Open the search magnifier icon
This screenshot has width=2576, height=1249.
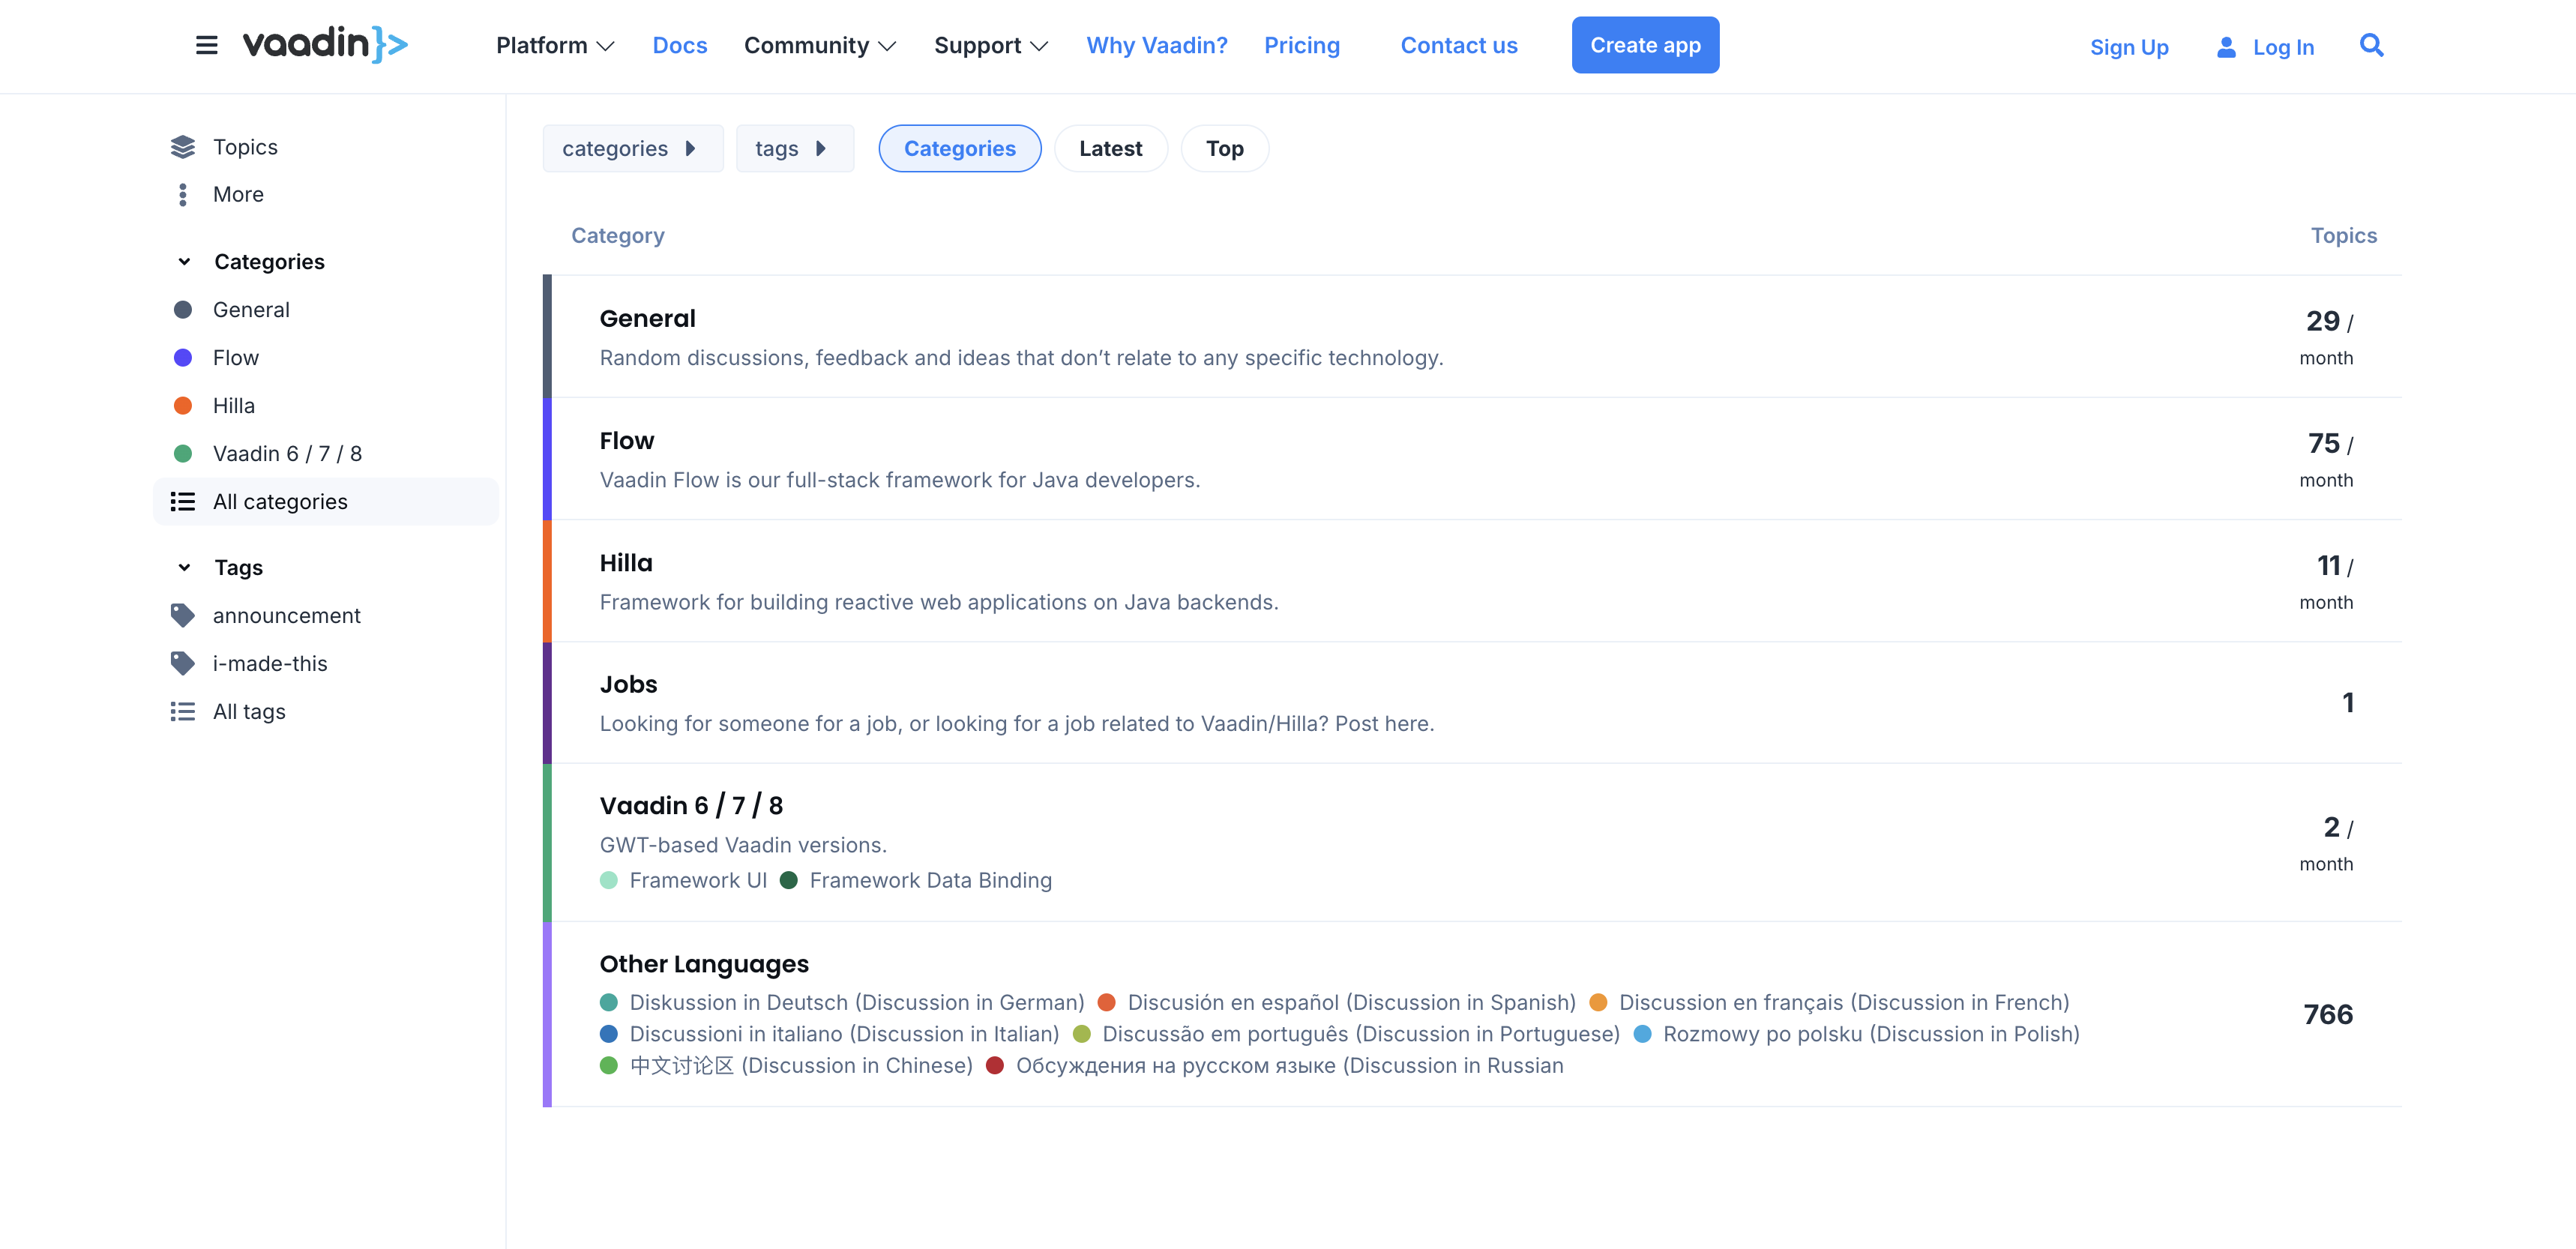[2371, 45]
